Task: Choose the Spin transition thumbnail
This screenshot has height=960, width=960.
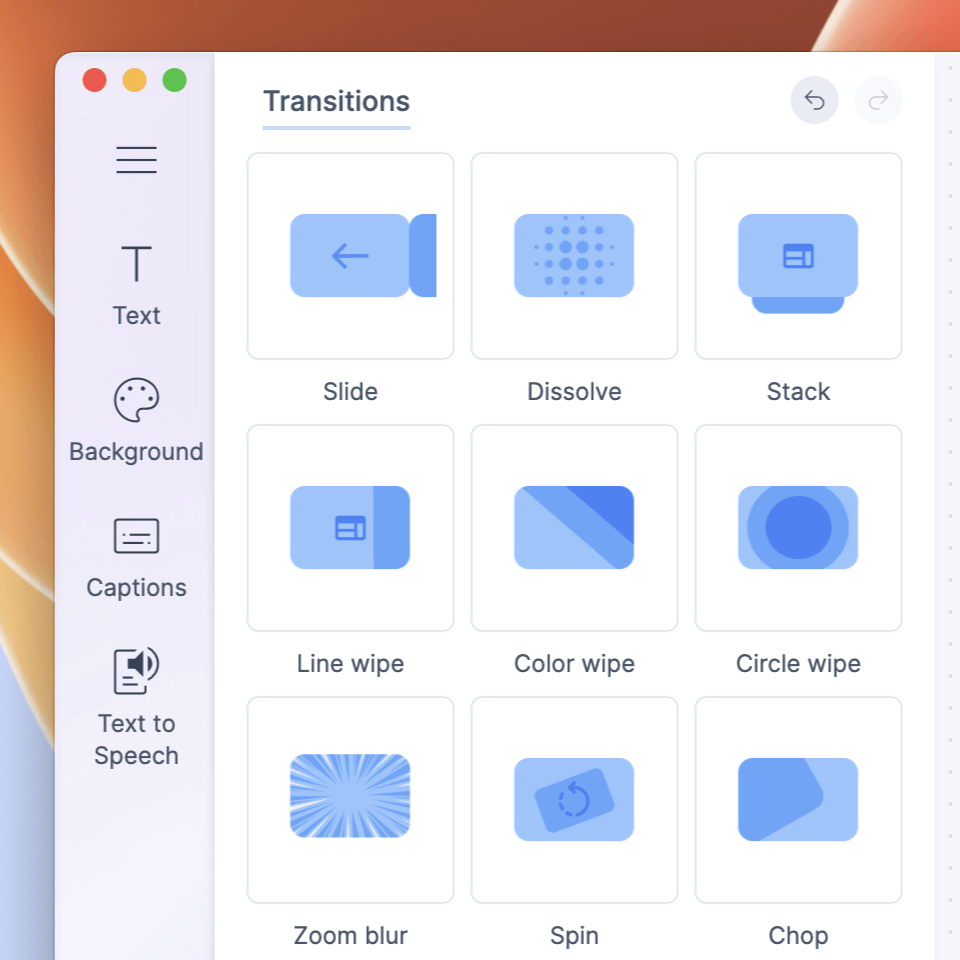Action: pyautogui.click(x=574, y=800)
